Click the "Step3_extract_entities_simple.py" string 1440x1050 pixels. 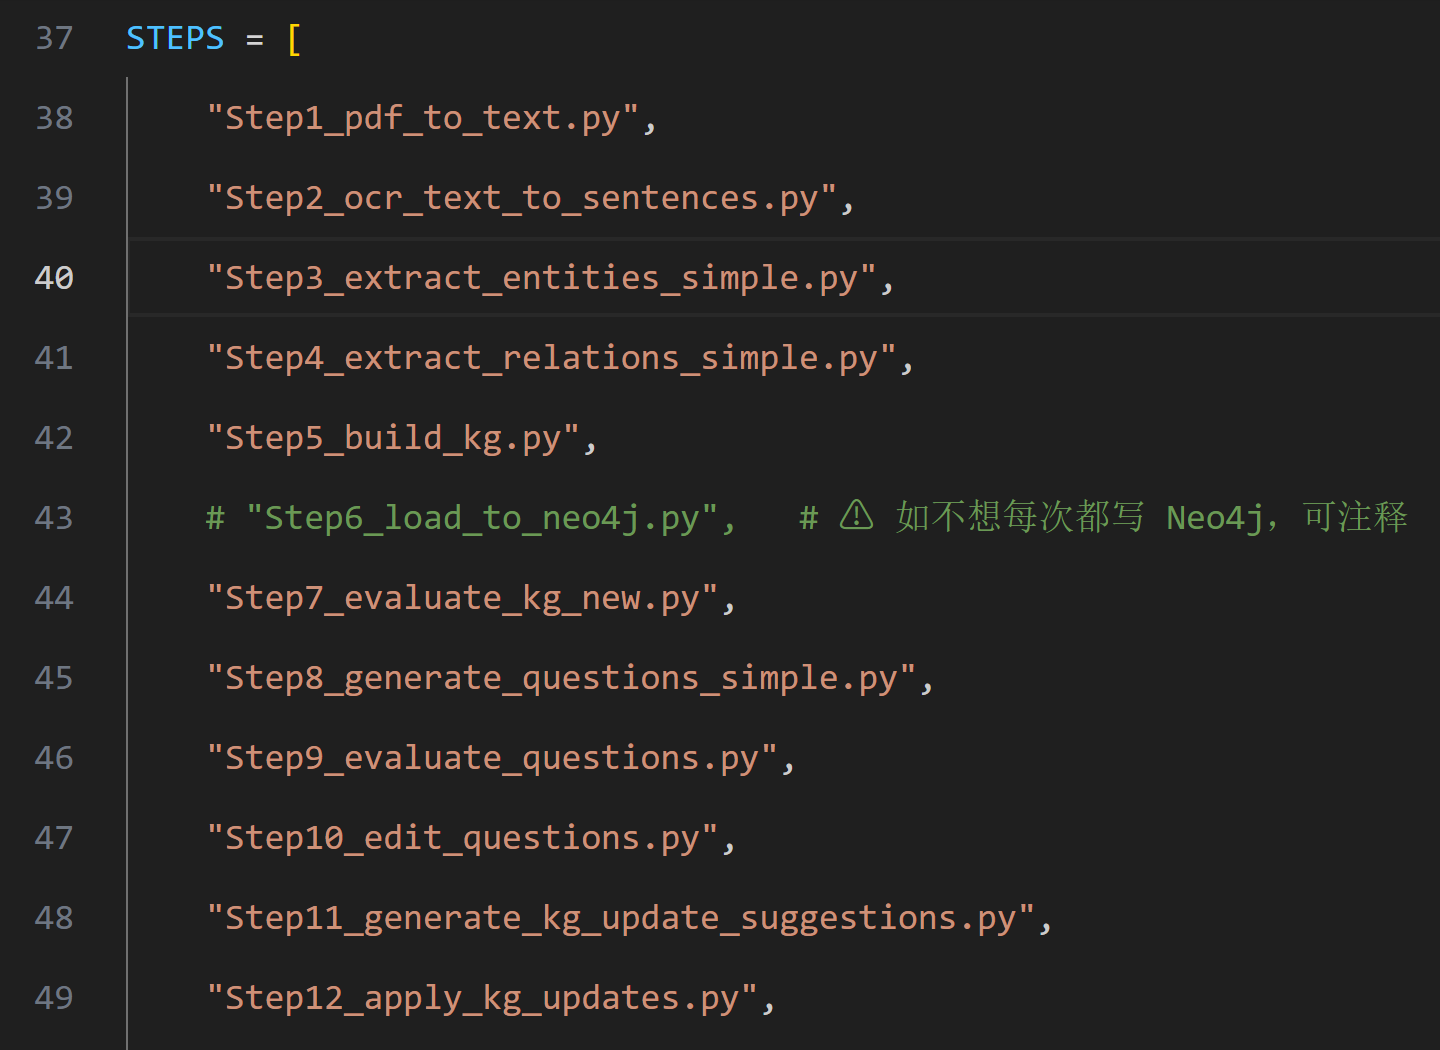tap(541, 278)
